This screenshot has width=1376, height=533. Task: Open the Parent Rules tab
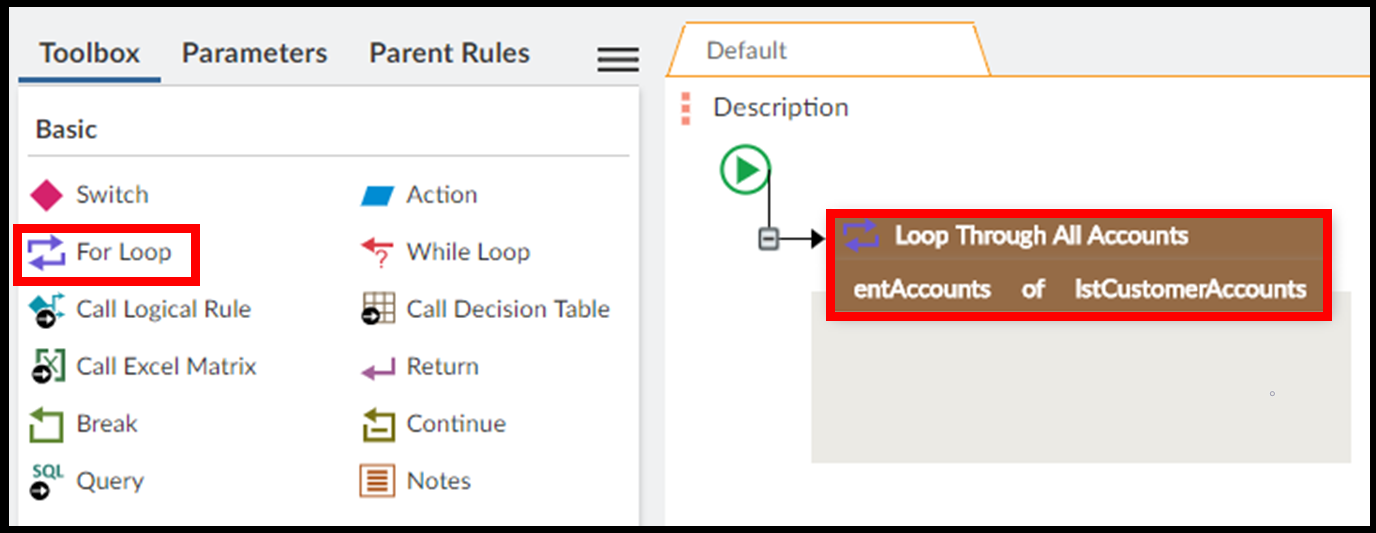click(x=449, y=53)
